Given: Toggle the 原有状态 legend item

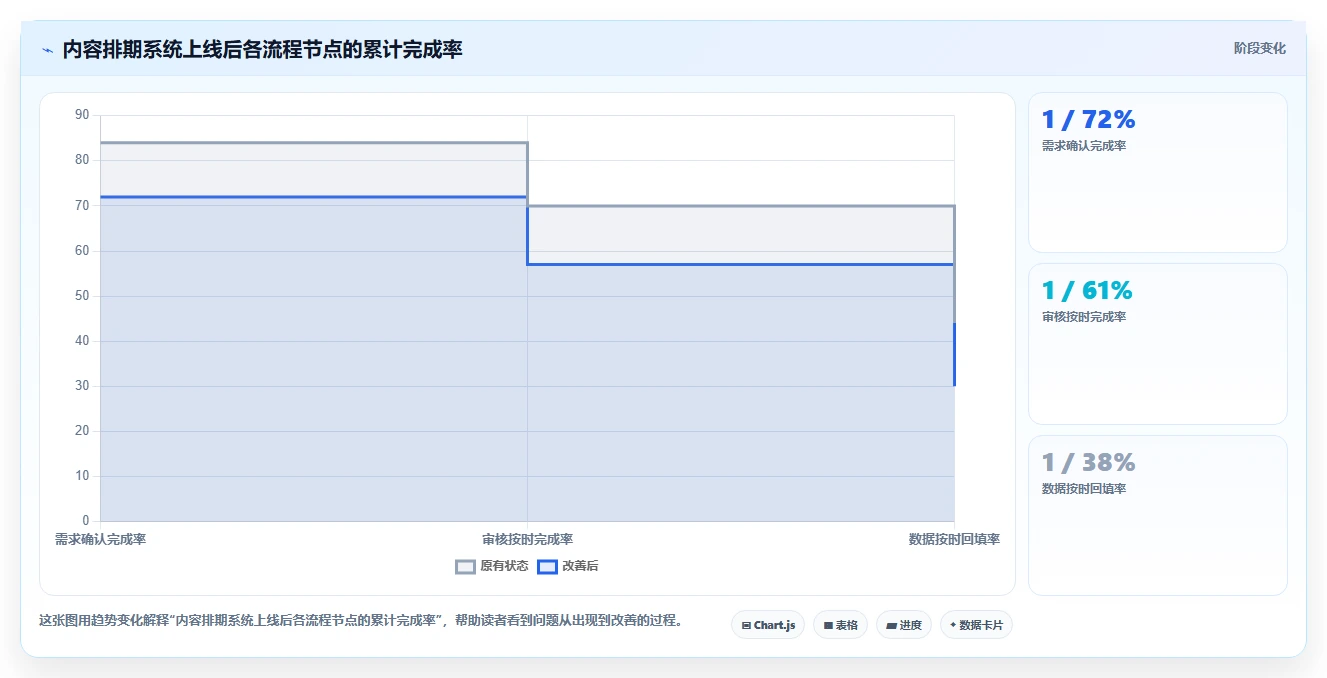Looking at the screenshot, I should 492,566.
